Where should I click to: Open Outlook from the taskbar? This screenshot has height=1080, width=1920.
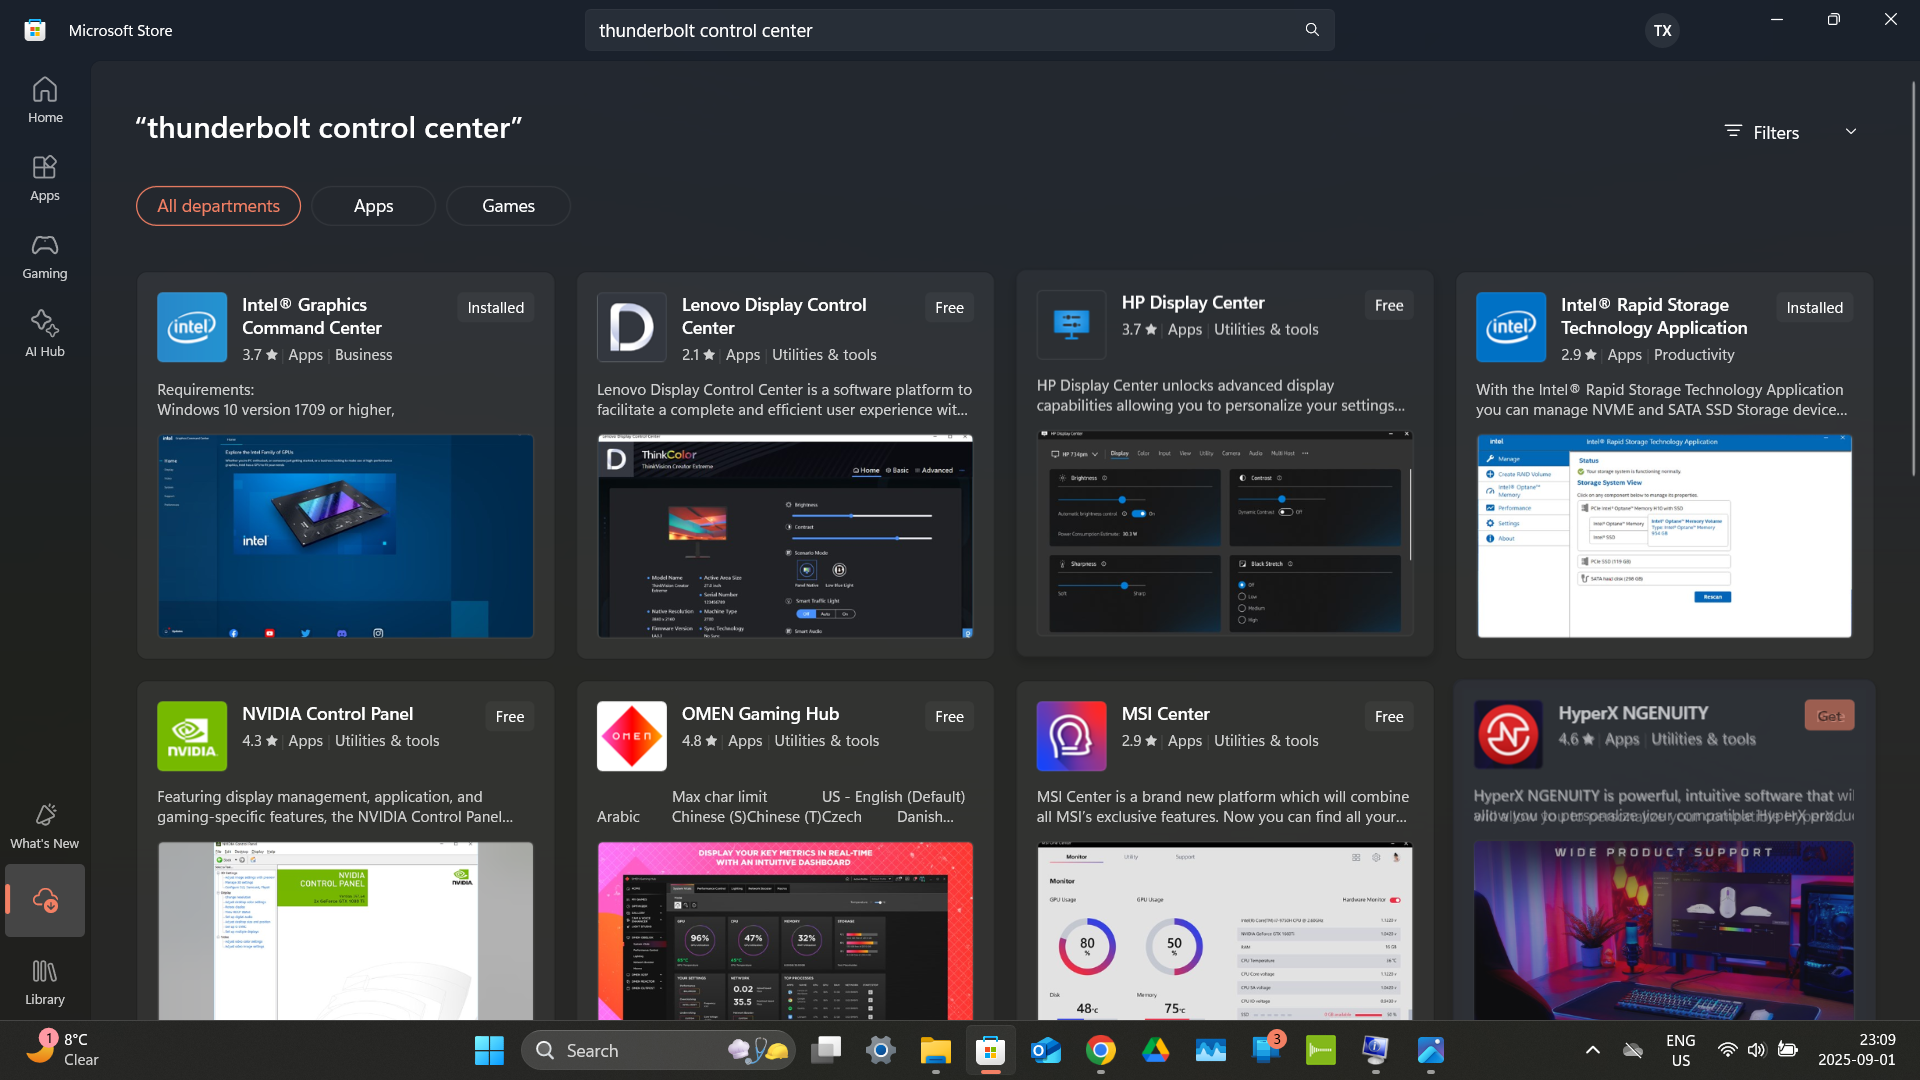pyautogui.click(x=1046, y=1050)
